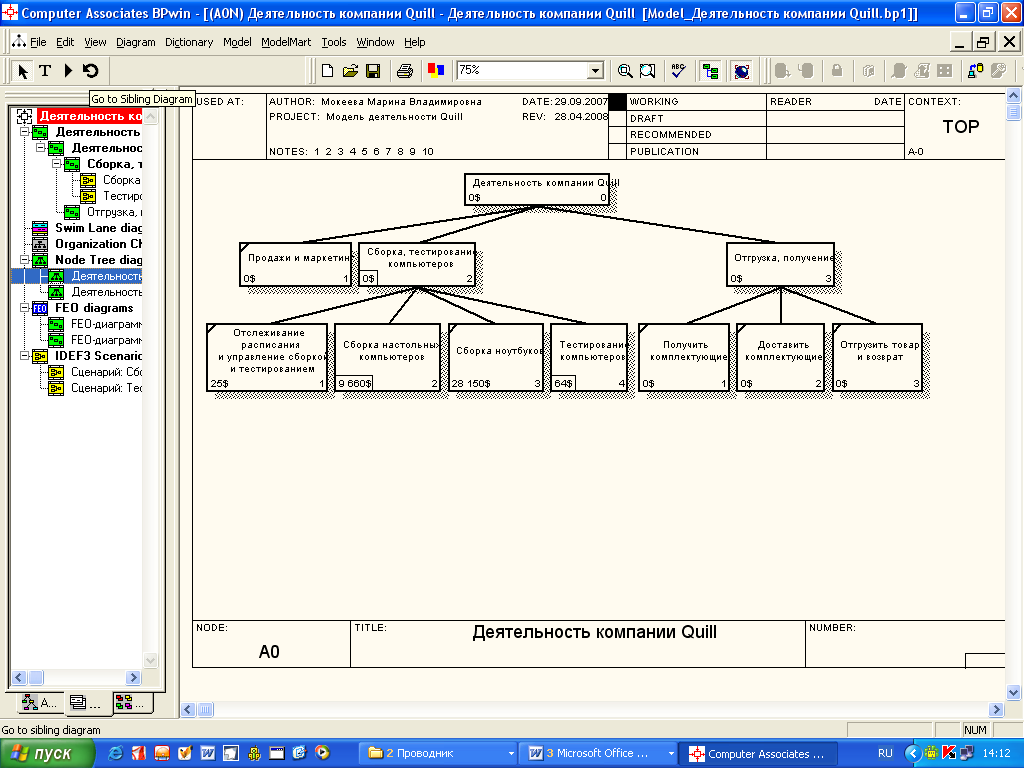Screen dimensions: 1024x768
Task: Click the Доставить комплектующие node box
Action: tap(780, 357)
